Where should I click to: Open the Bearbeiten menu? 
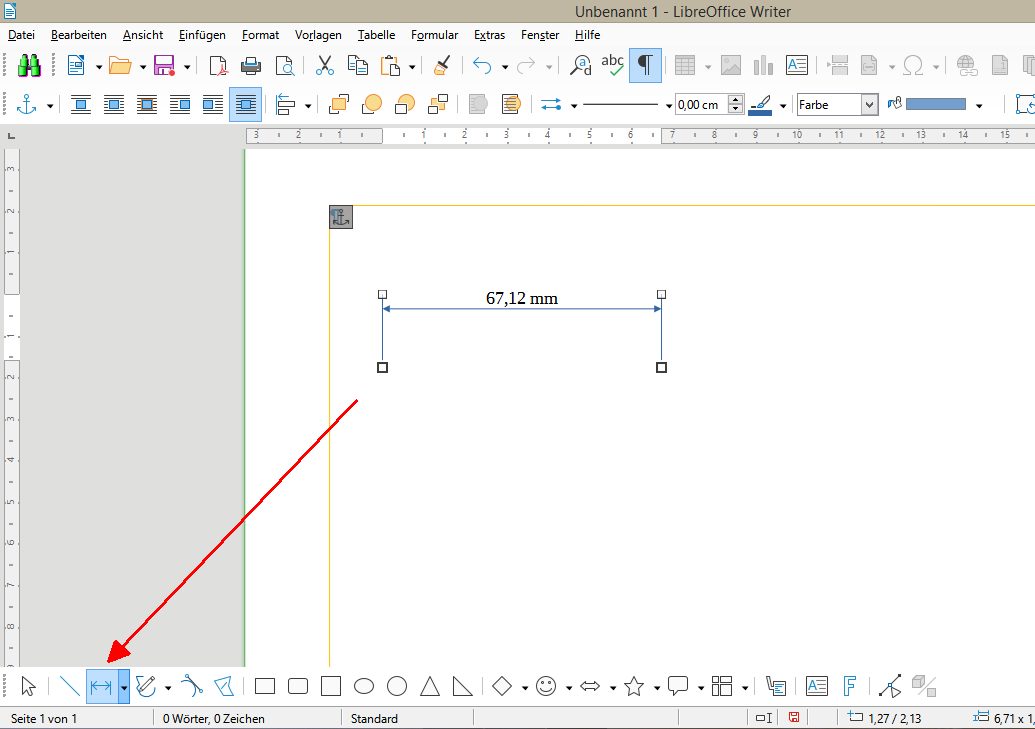pos(79,35)
